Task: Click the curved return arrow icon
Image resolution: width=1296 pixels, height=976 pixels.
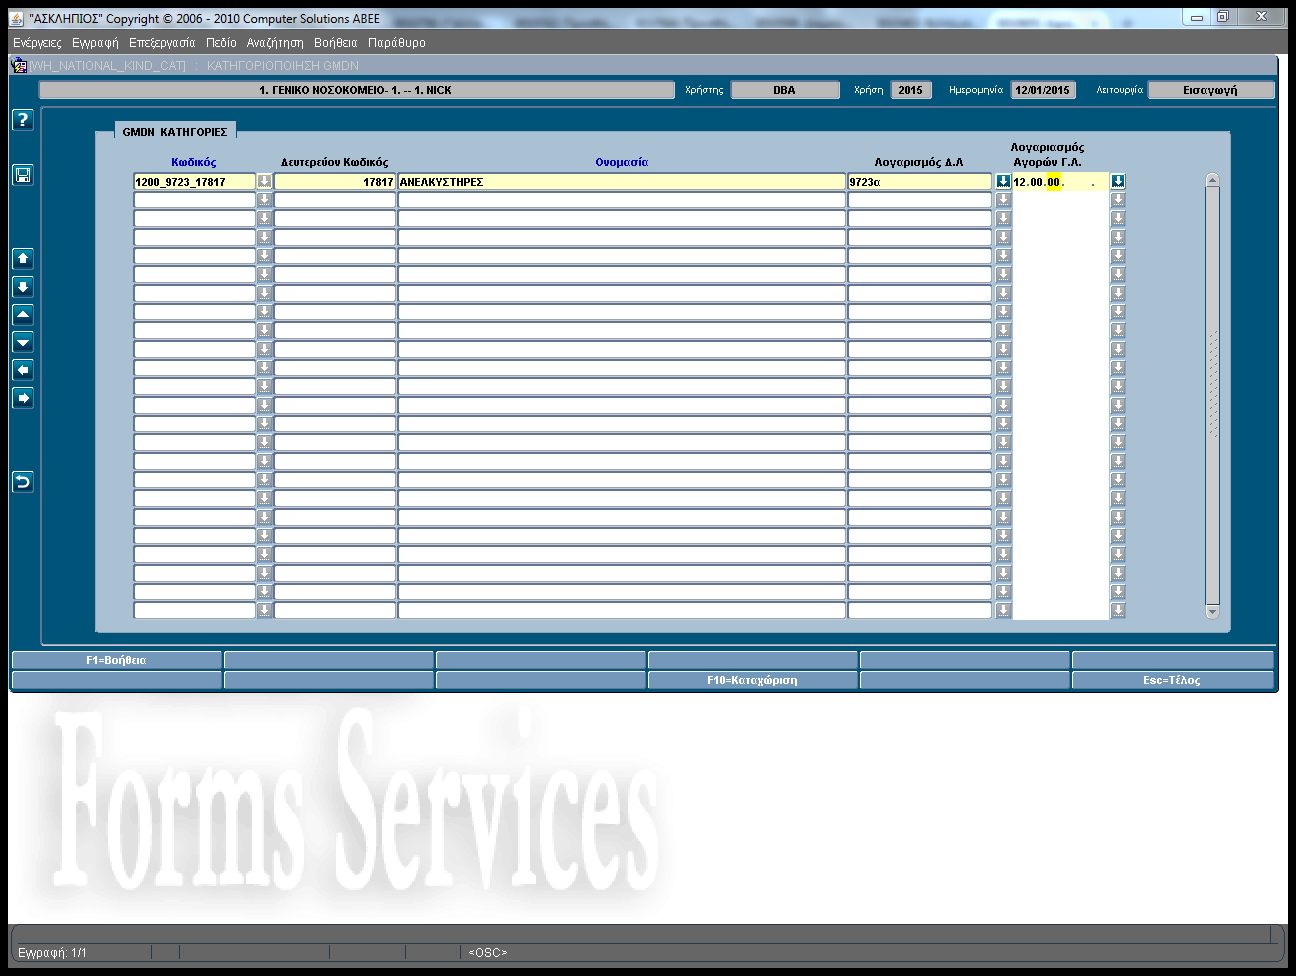Action: point(23,482)
